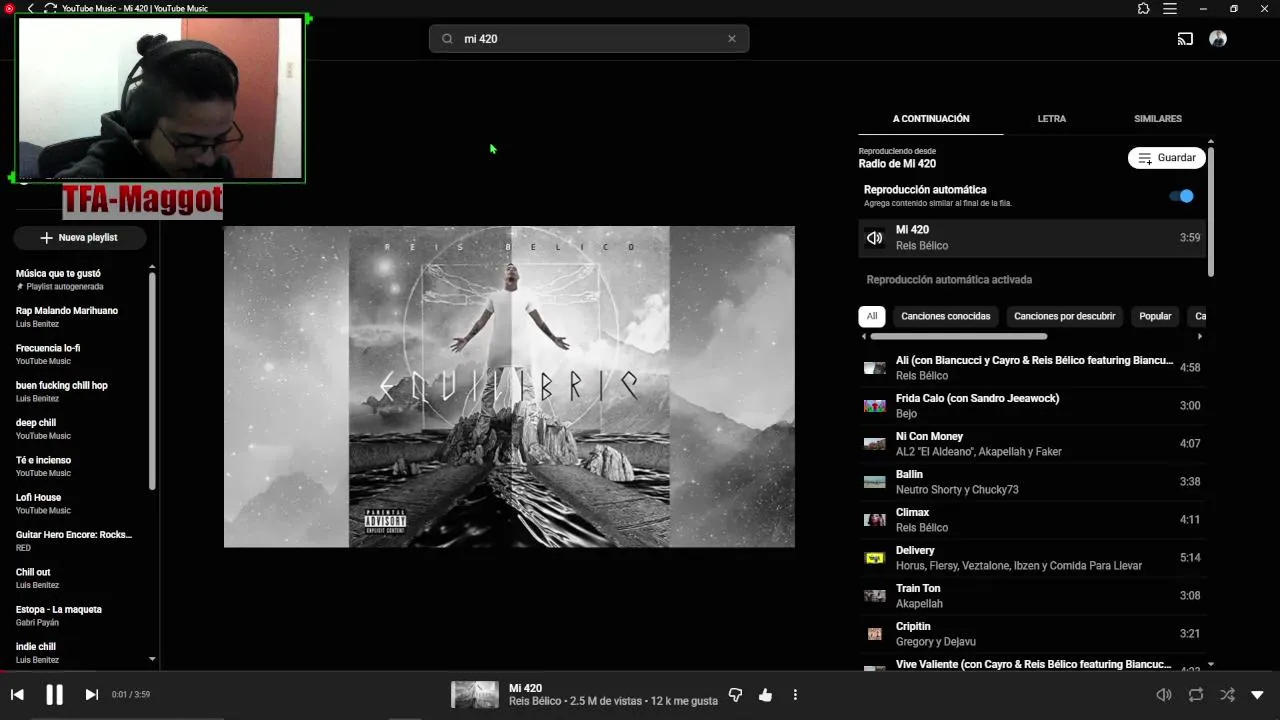Image resolution: width=1280 pixels, height=720 pixels.
Task: Click the Delivery track thumbnail
Action: 875,558
